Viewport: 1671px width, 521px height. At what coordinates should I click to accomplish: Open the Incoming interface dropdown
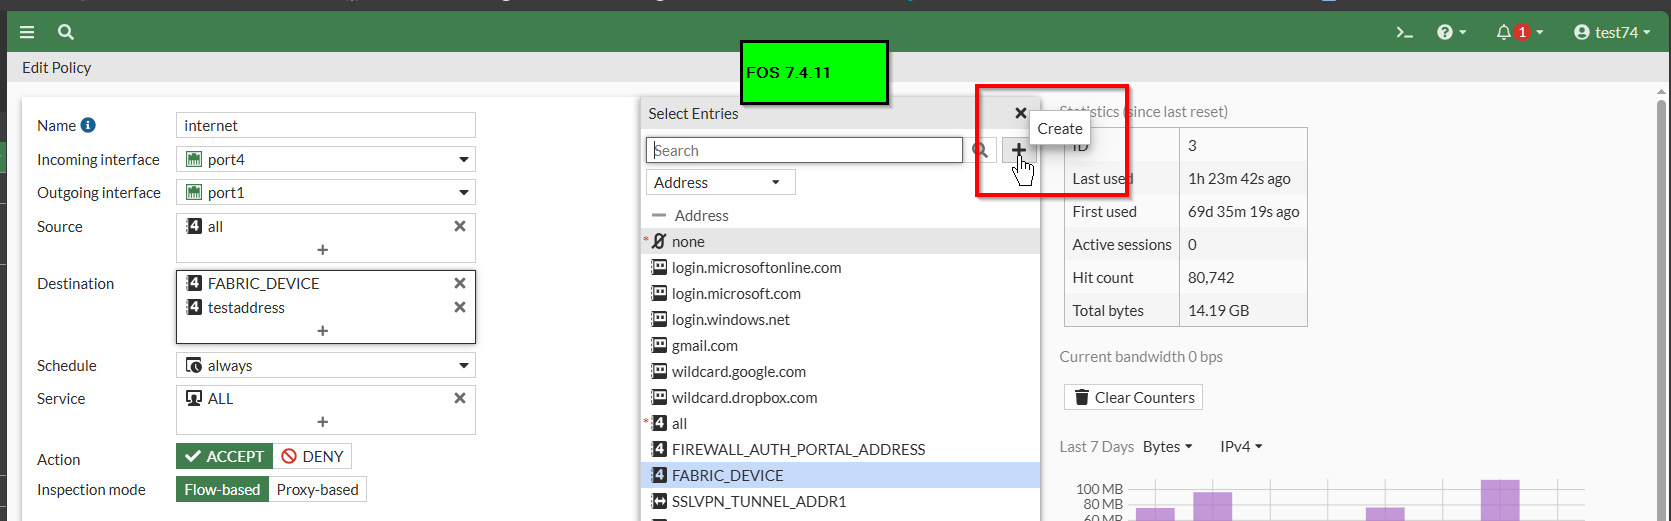(x=325, y=159)
